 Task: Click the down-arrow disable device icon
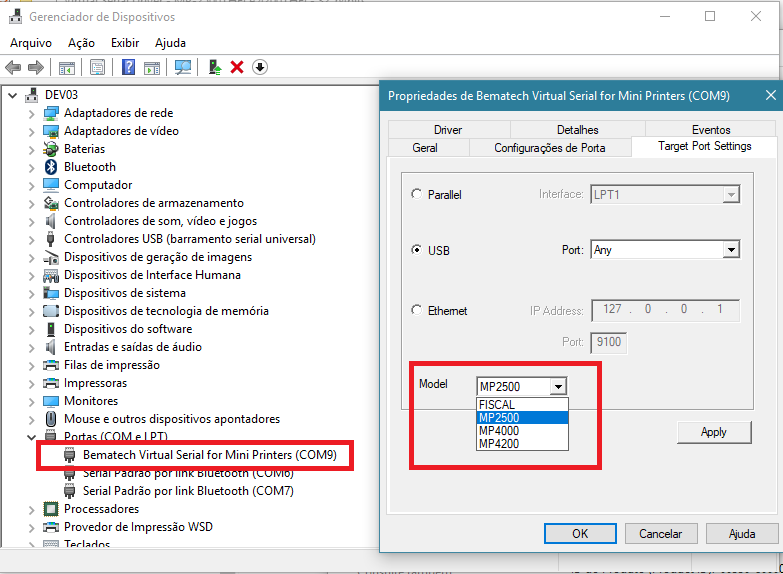260,67
